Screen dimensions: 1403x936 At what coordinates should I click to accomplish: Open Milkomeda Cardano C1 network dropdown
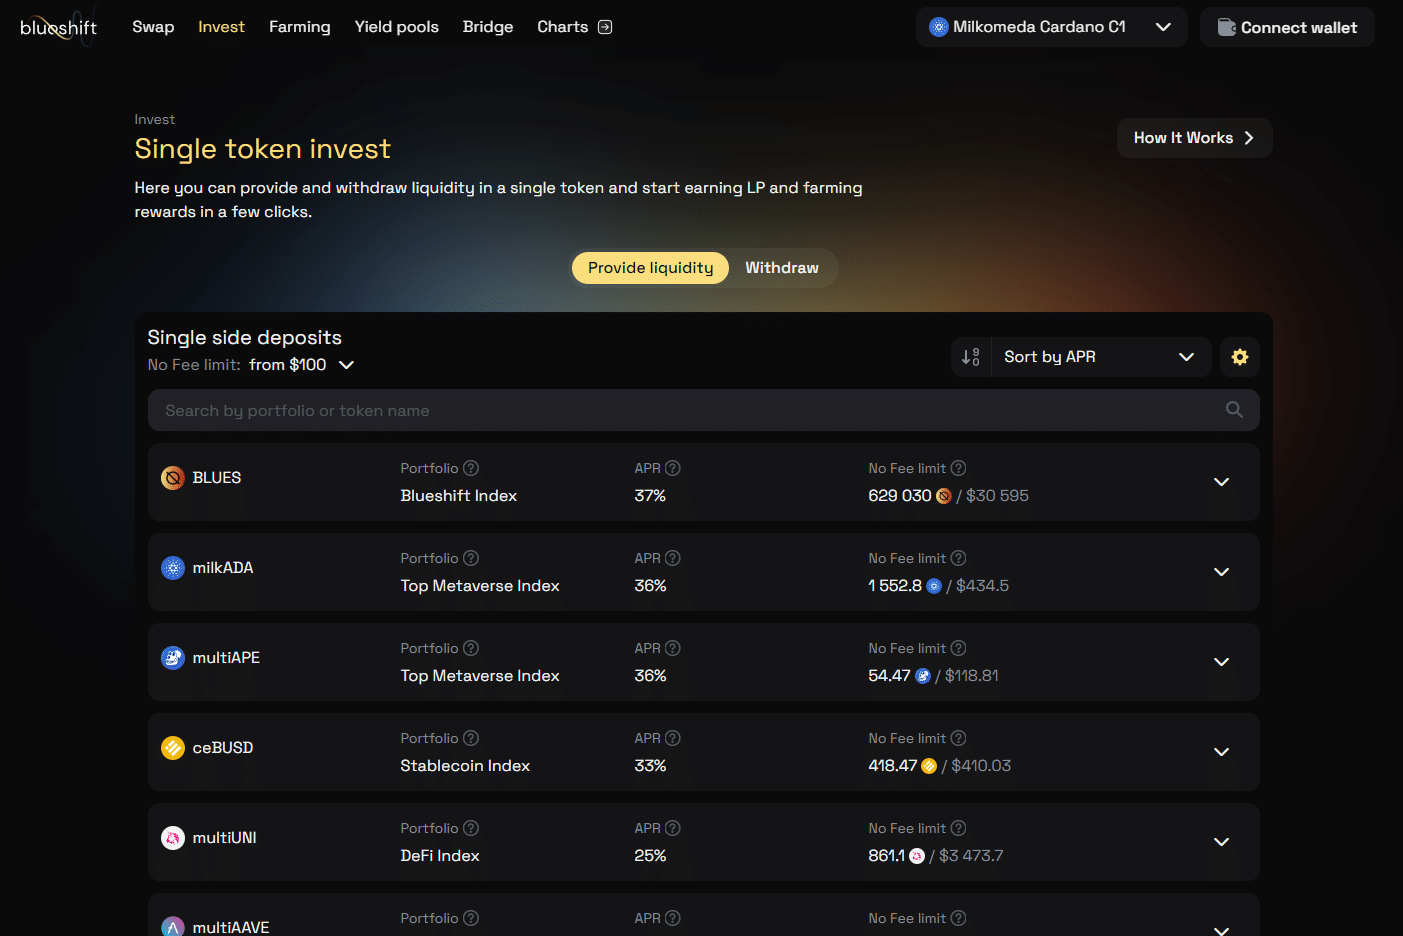(x=1051, y=27)
